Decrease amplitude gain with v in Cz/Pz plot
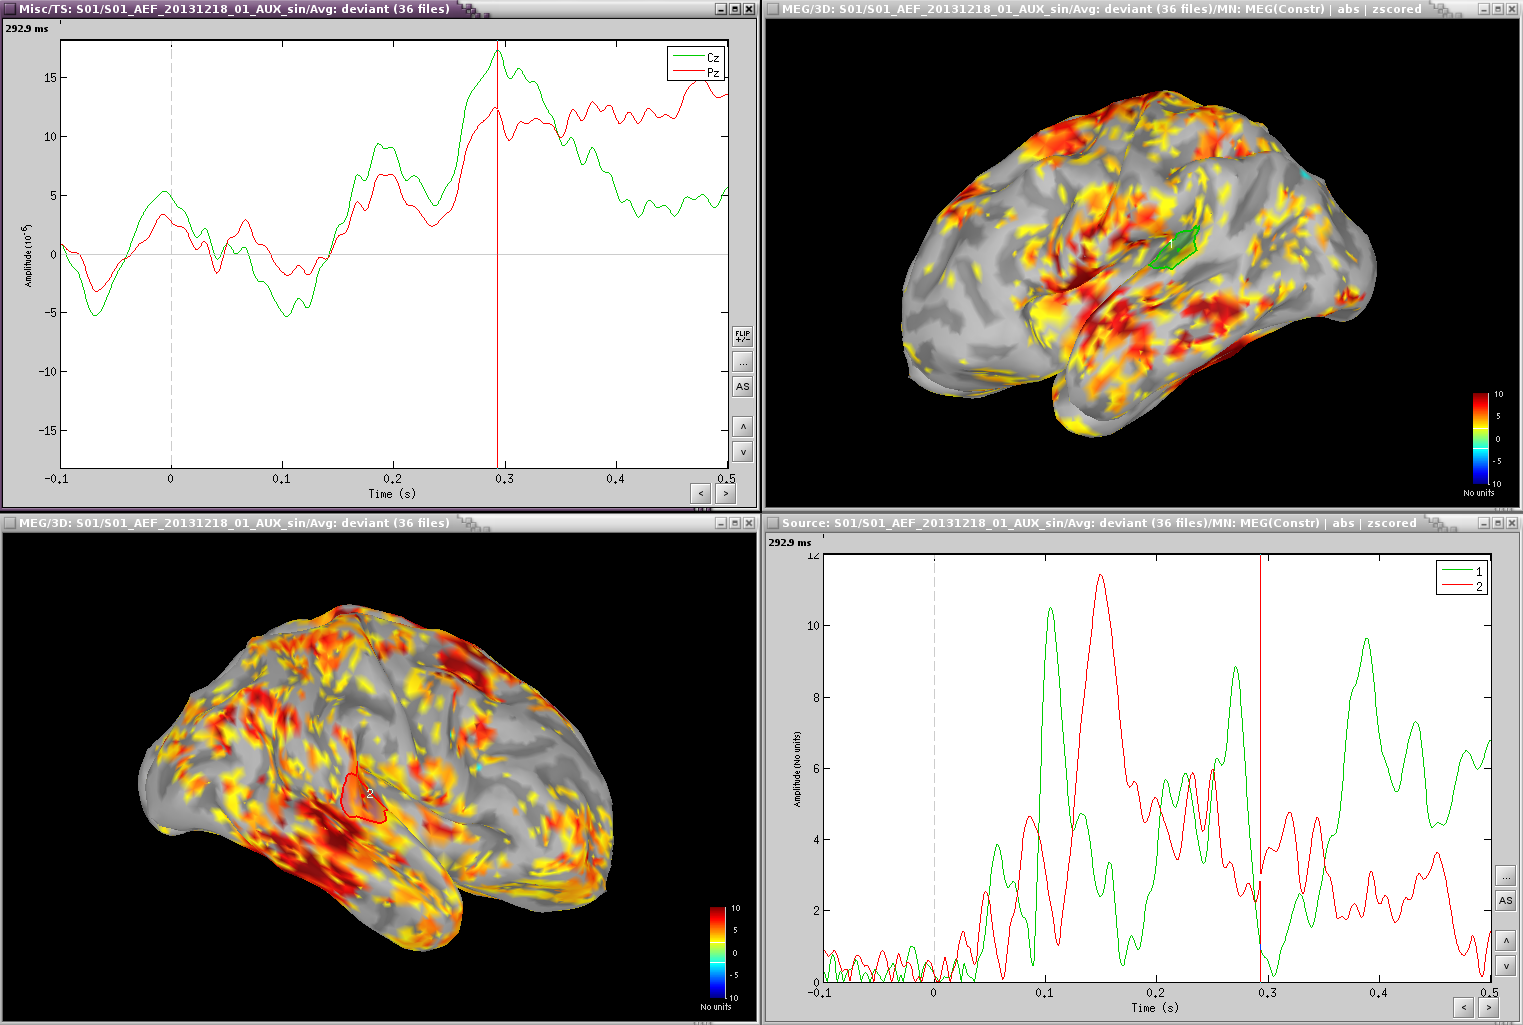1523x1025 pixels. (x=742, y=452)
